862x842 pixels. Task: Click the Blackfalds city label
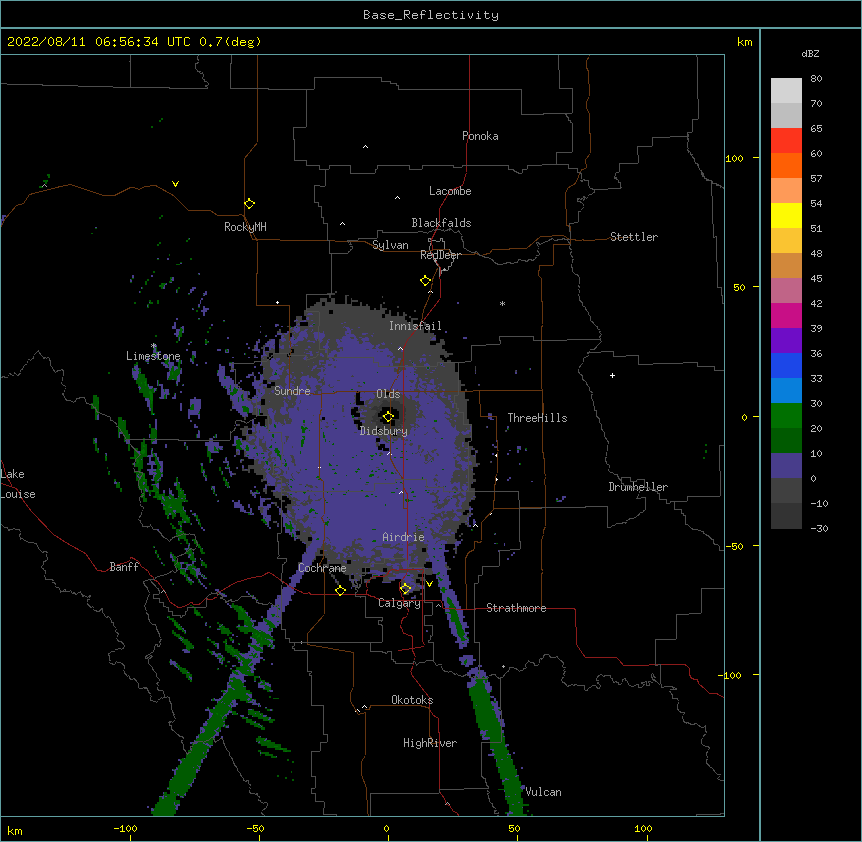(x=441, y=223)
